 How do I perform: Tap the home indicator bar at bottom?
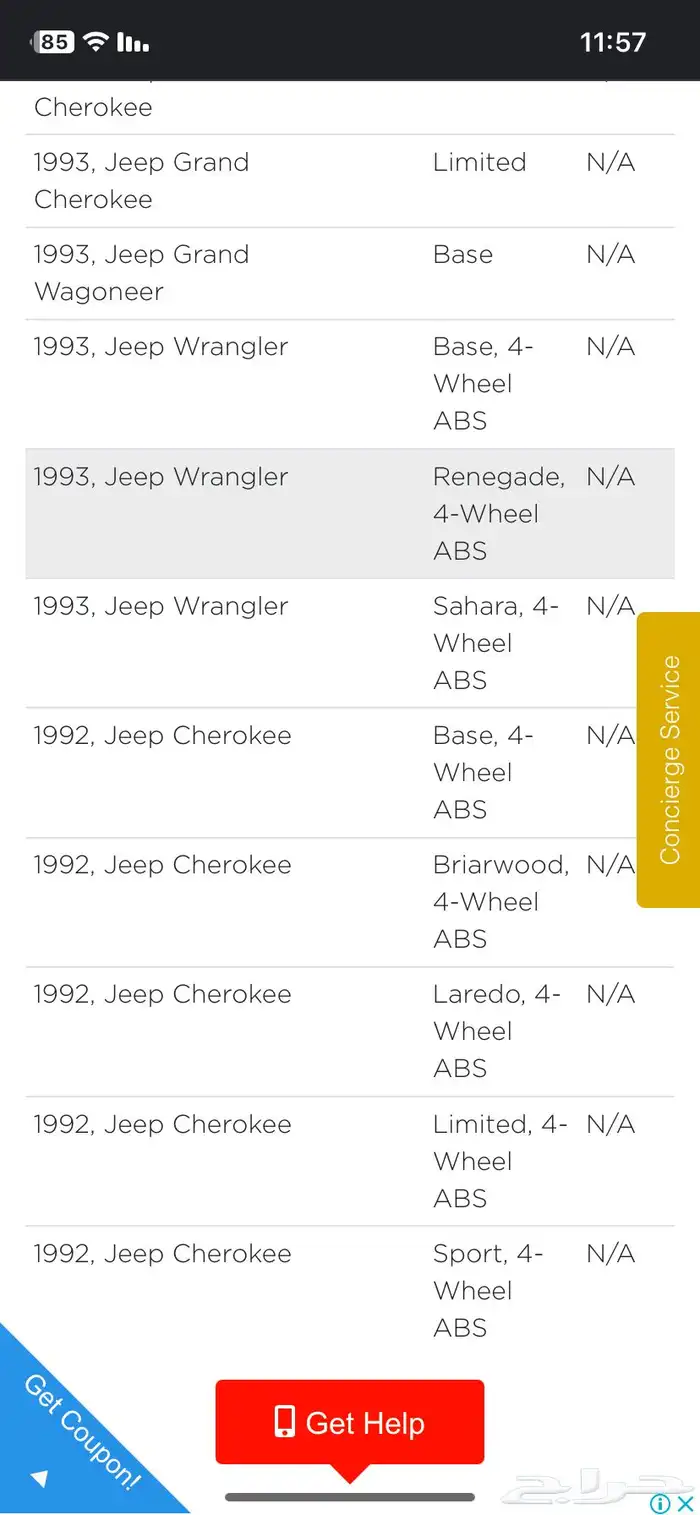[350, 1497]
